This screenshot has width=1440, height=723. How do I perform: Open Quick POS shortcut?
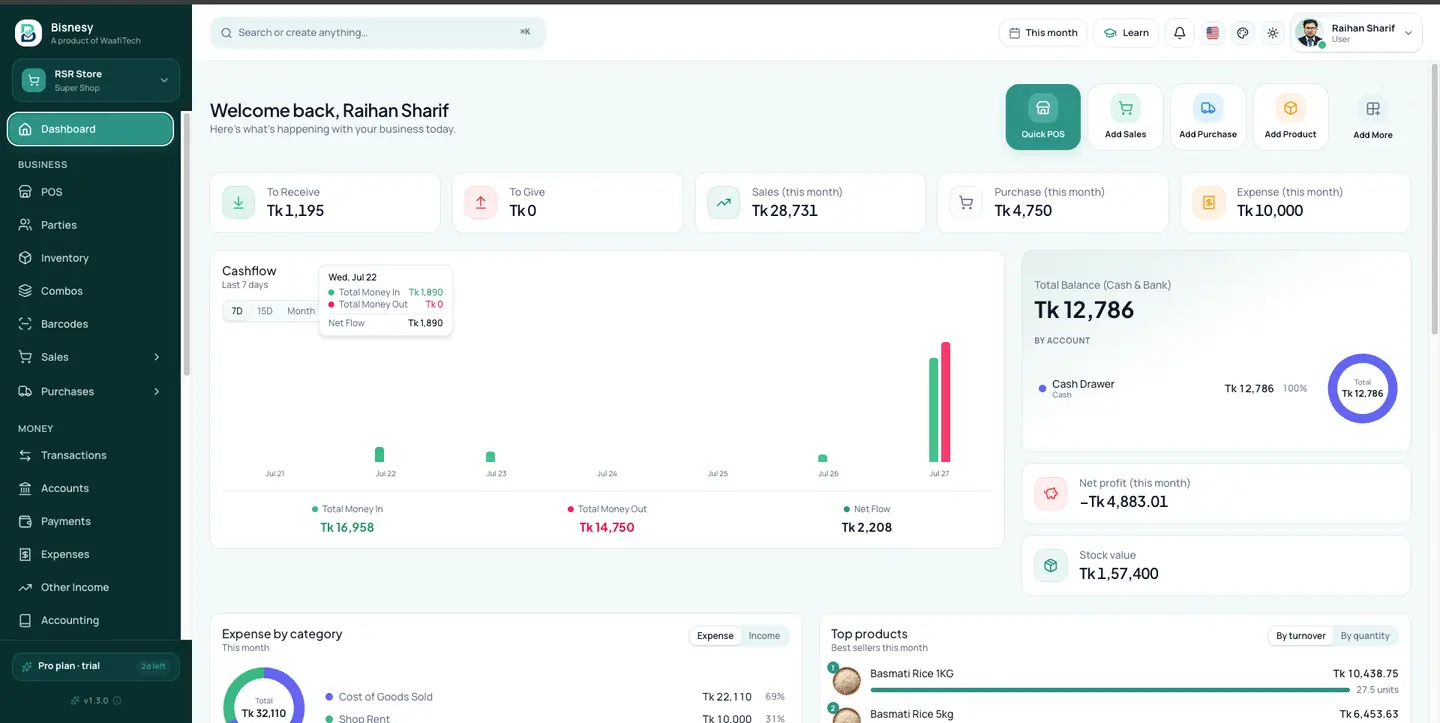click(1043, 117)
